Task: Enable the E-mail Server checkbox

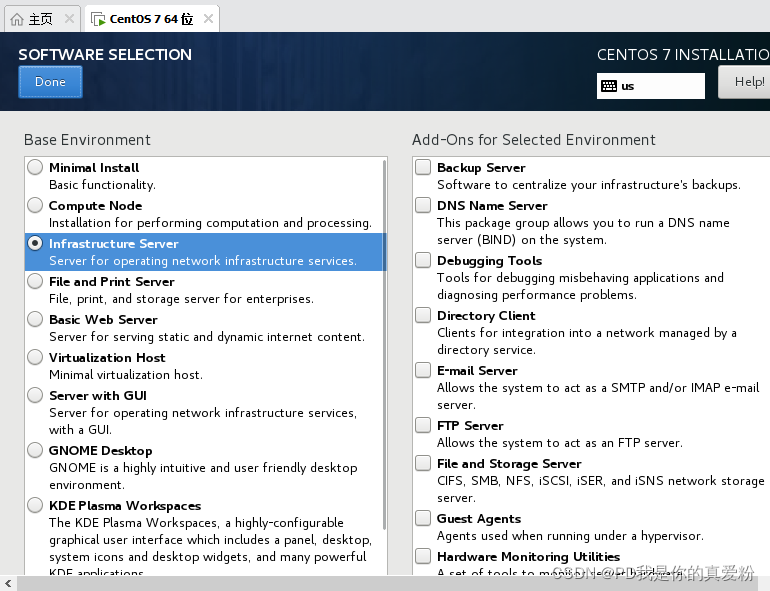Action: [x=423, y=370]
